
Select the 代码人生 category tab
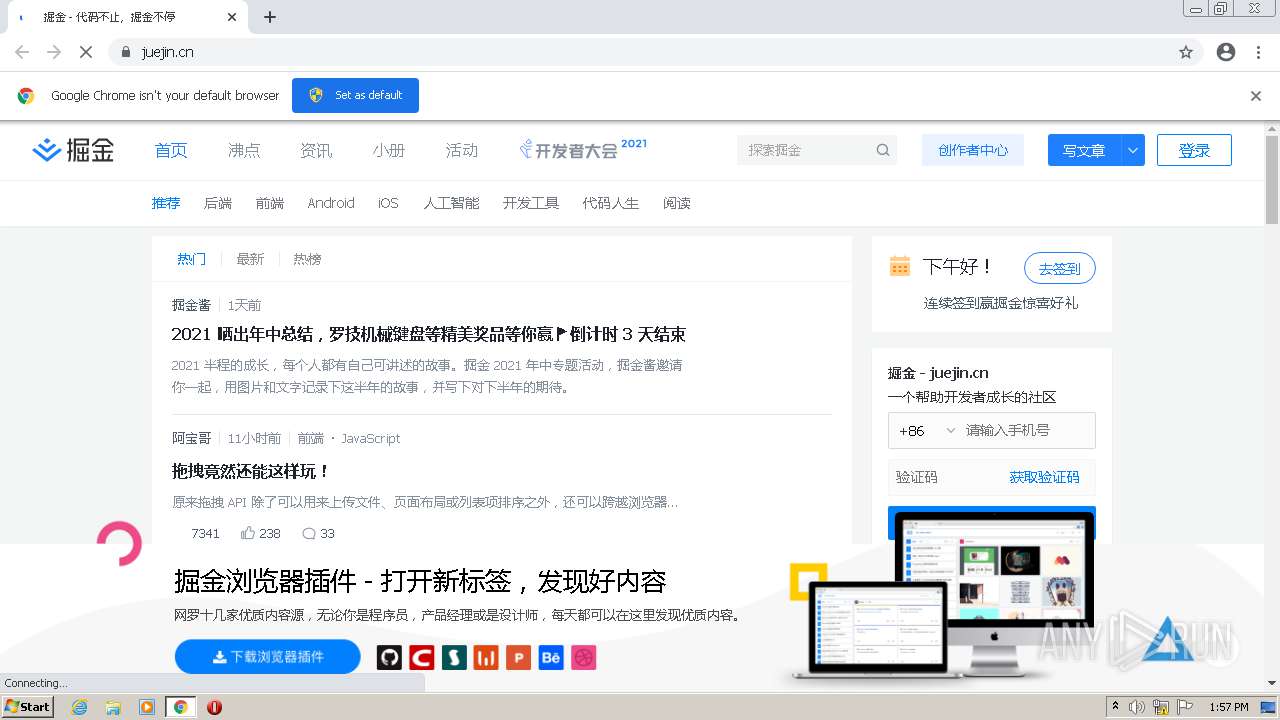click(x=611, y=203)
